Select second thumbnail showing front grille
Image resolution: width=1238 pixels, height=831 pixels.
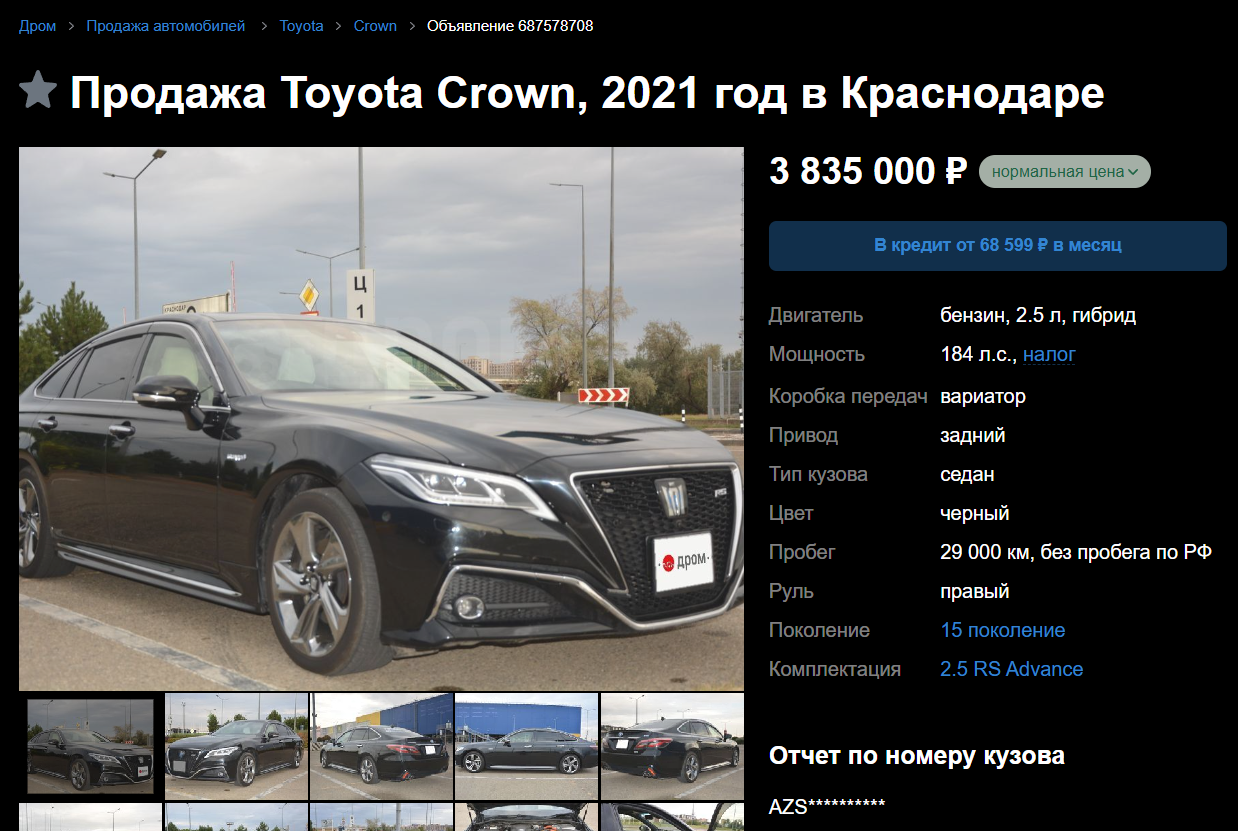click(x=236, y=746)
